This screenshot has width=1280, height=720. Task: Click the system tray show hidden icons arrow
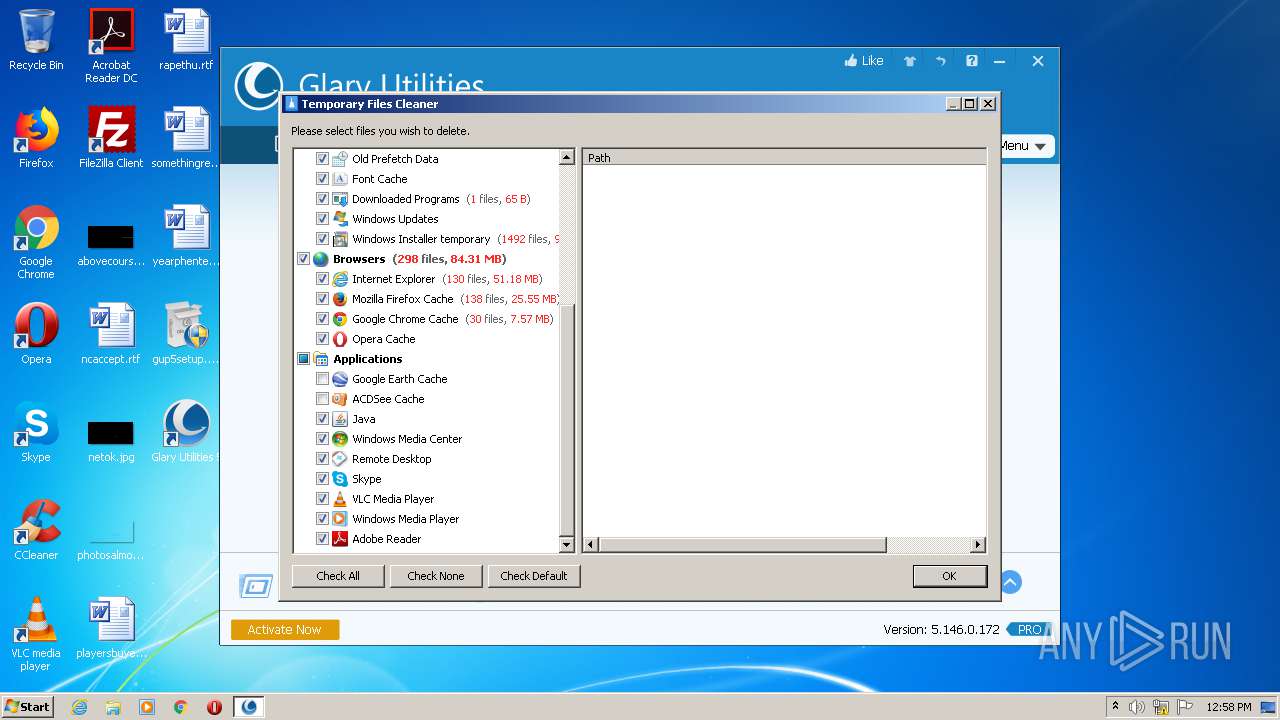(x=1115, y=707)
